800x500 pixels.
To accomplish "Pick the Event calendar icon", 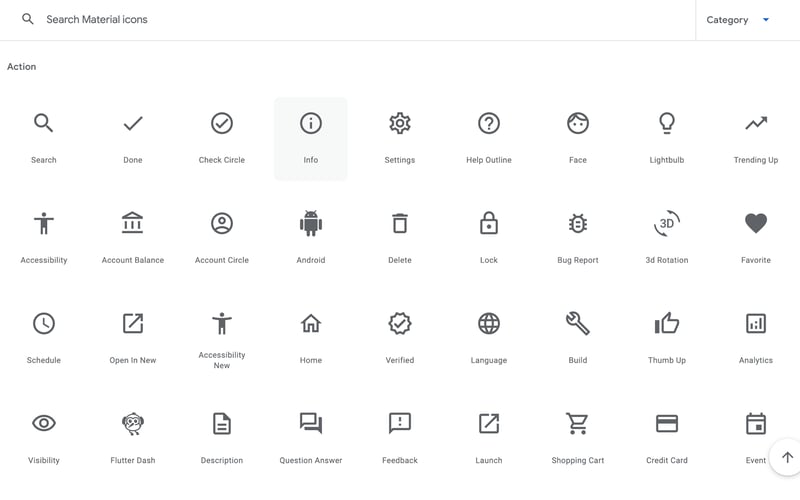I will pyautogui.click(x=756, y=423).
